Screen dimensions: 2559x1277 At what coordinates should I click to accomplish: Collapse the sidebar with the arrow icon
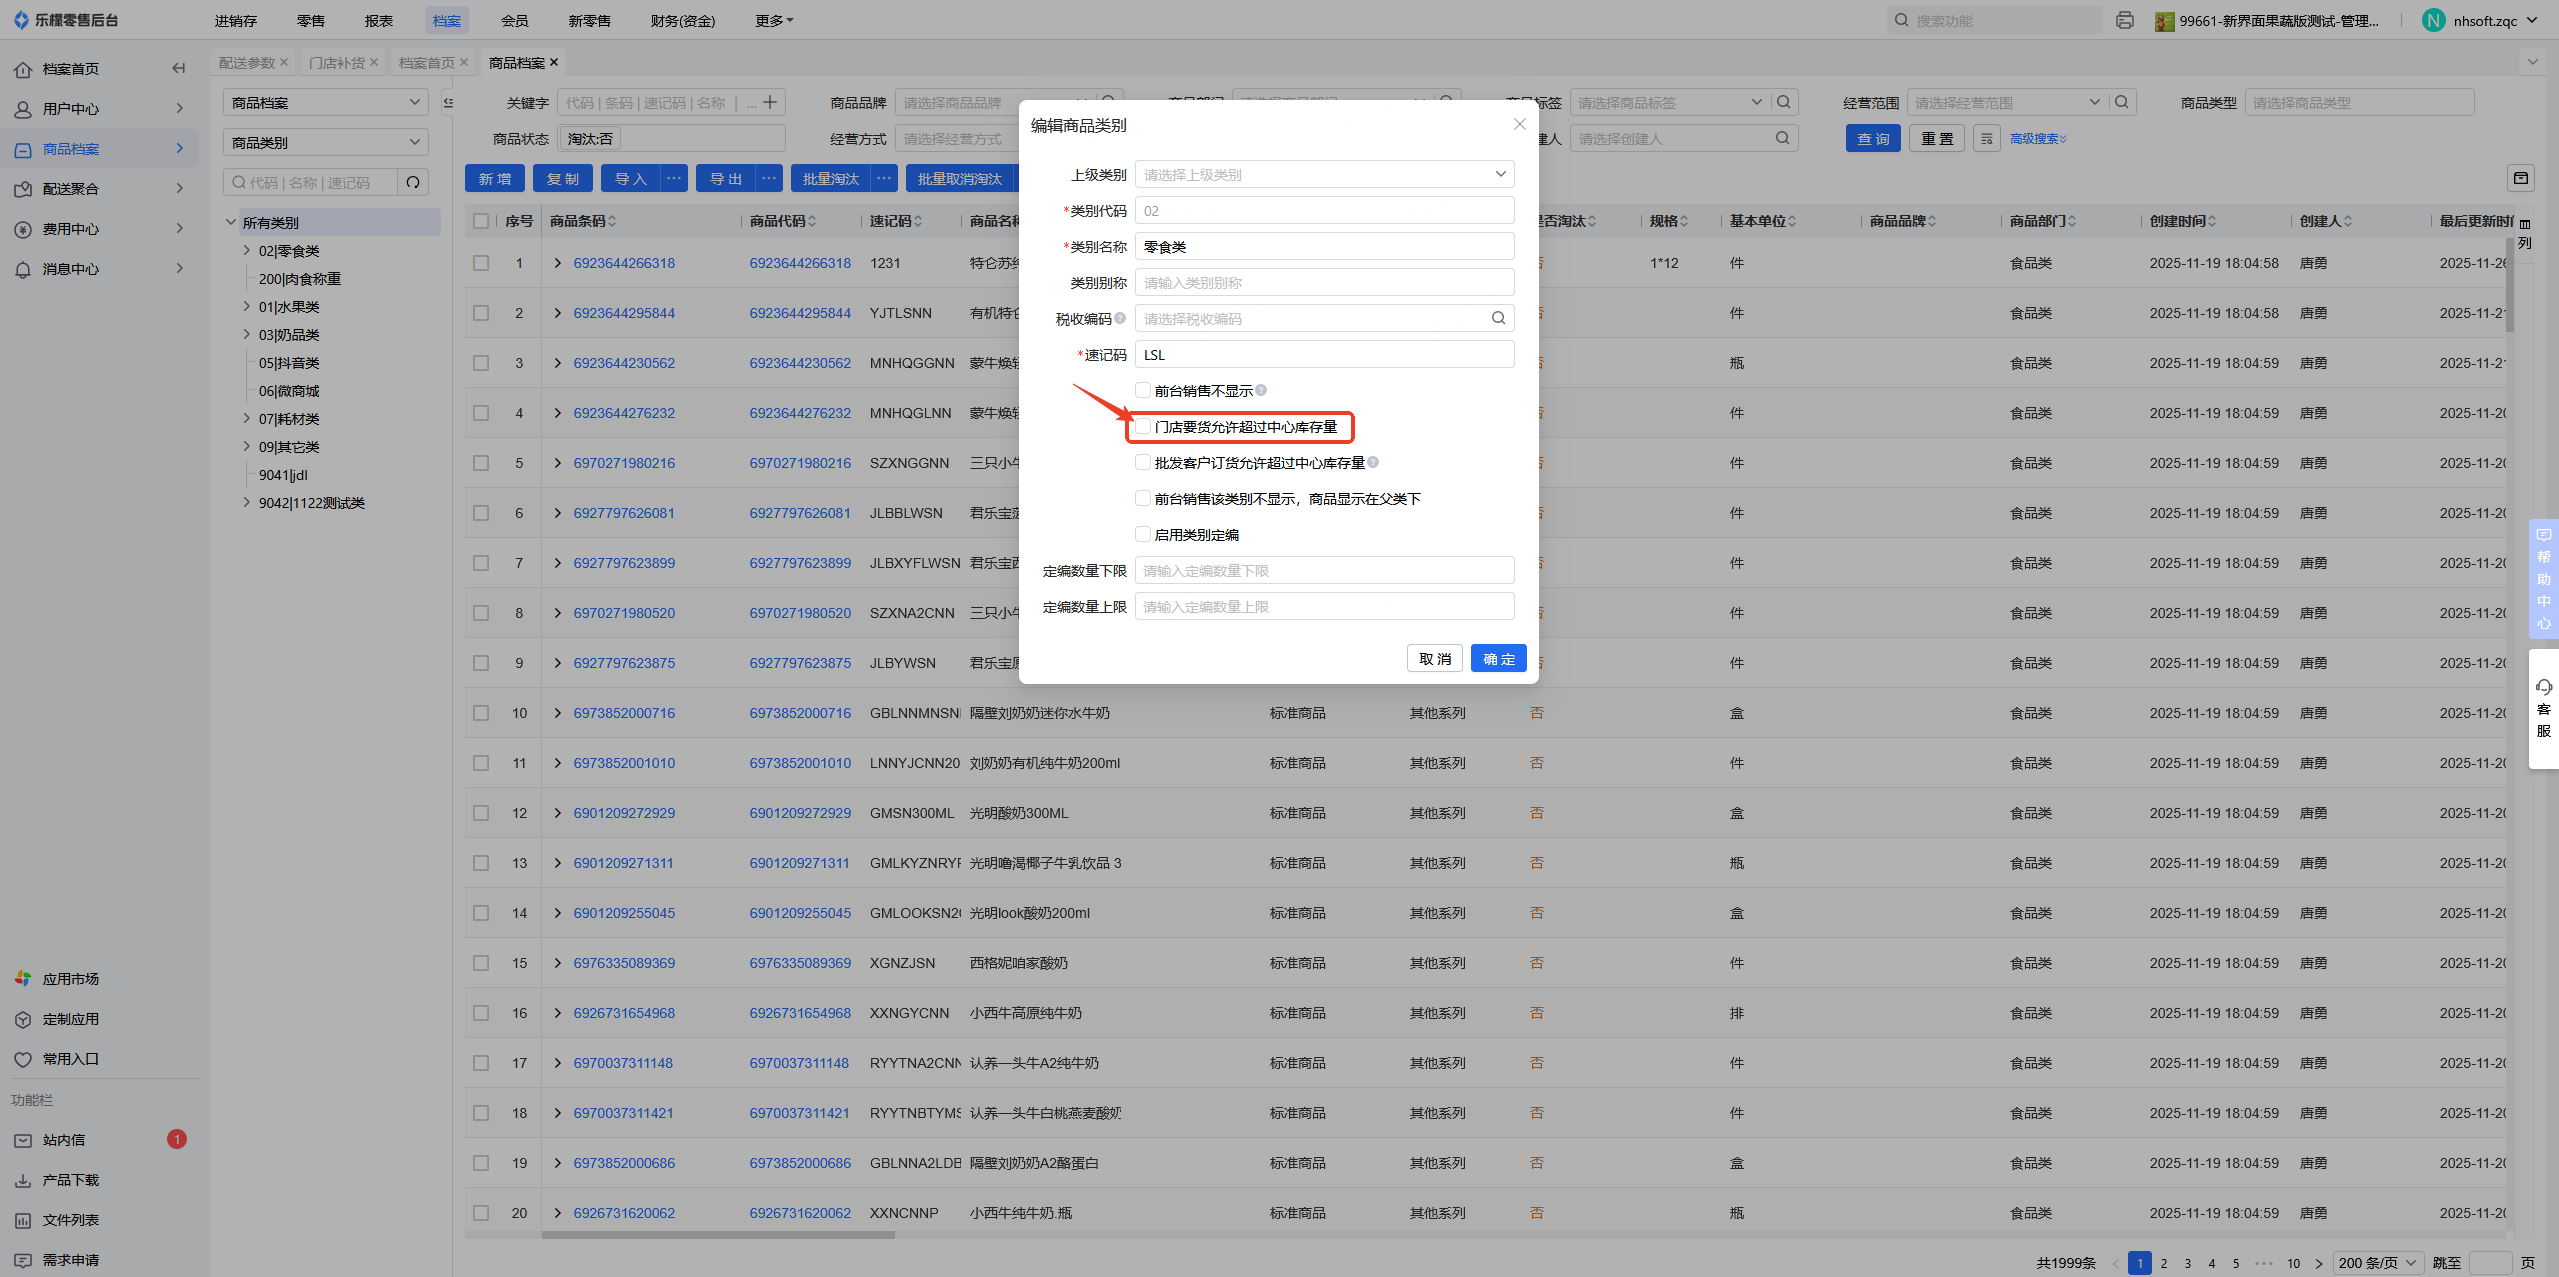point(178,69)
